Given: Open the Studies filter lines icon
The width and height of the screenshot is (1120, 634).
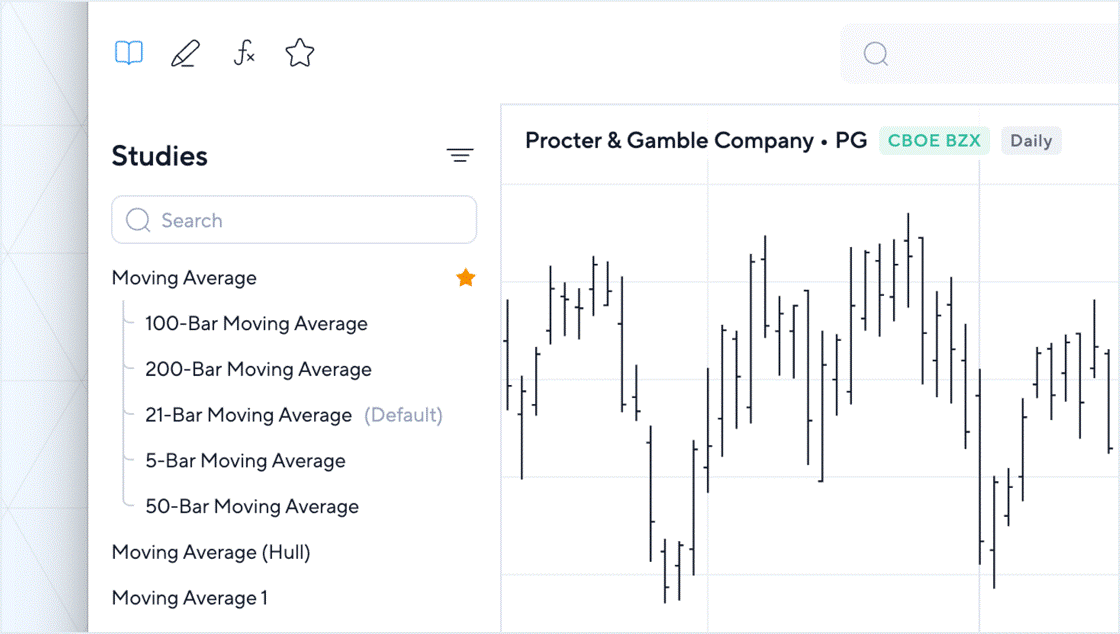Looking at the screenshot, I should pos(460,155).
